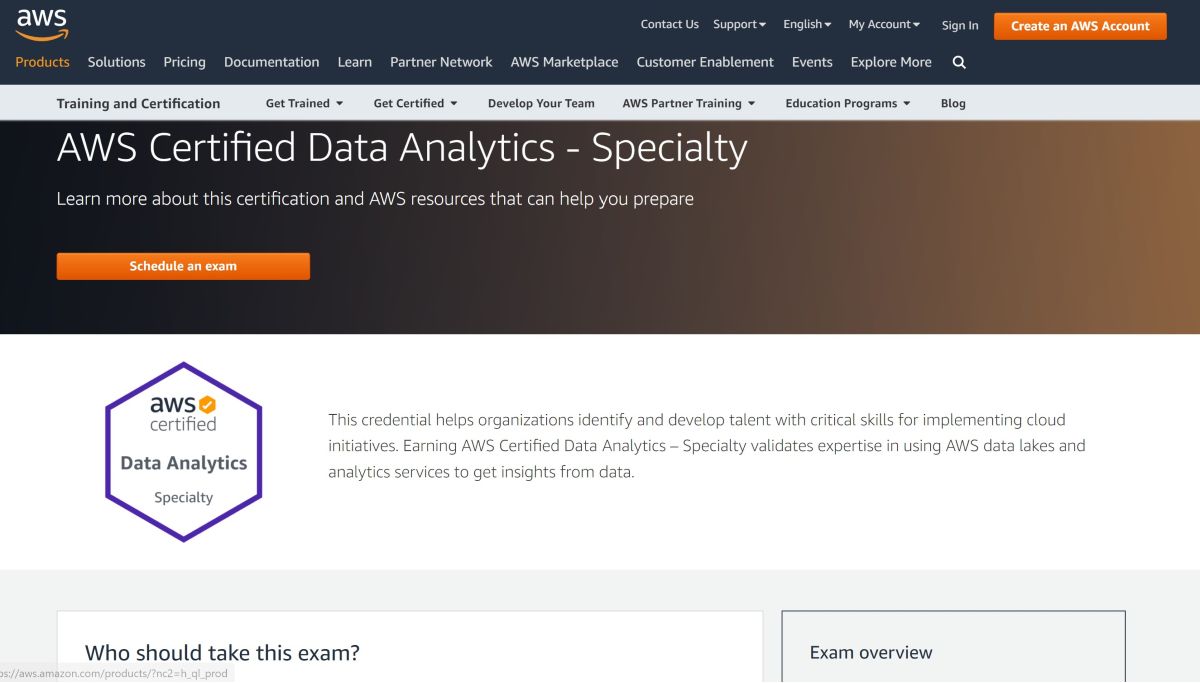Click Create an AWS Account

[1079, 26]
